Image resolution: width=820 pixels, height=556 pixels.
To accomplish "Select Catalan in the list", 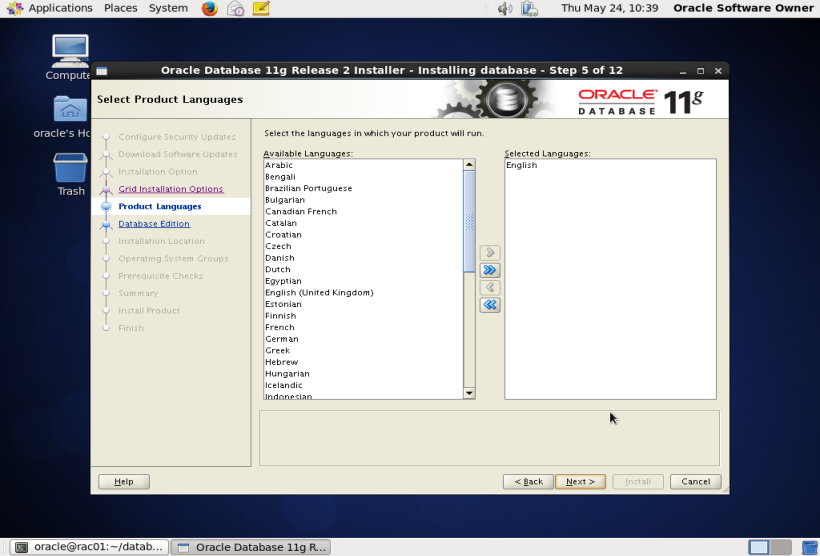I will pyautogui.click(x=363, y=223).
